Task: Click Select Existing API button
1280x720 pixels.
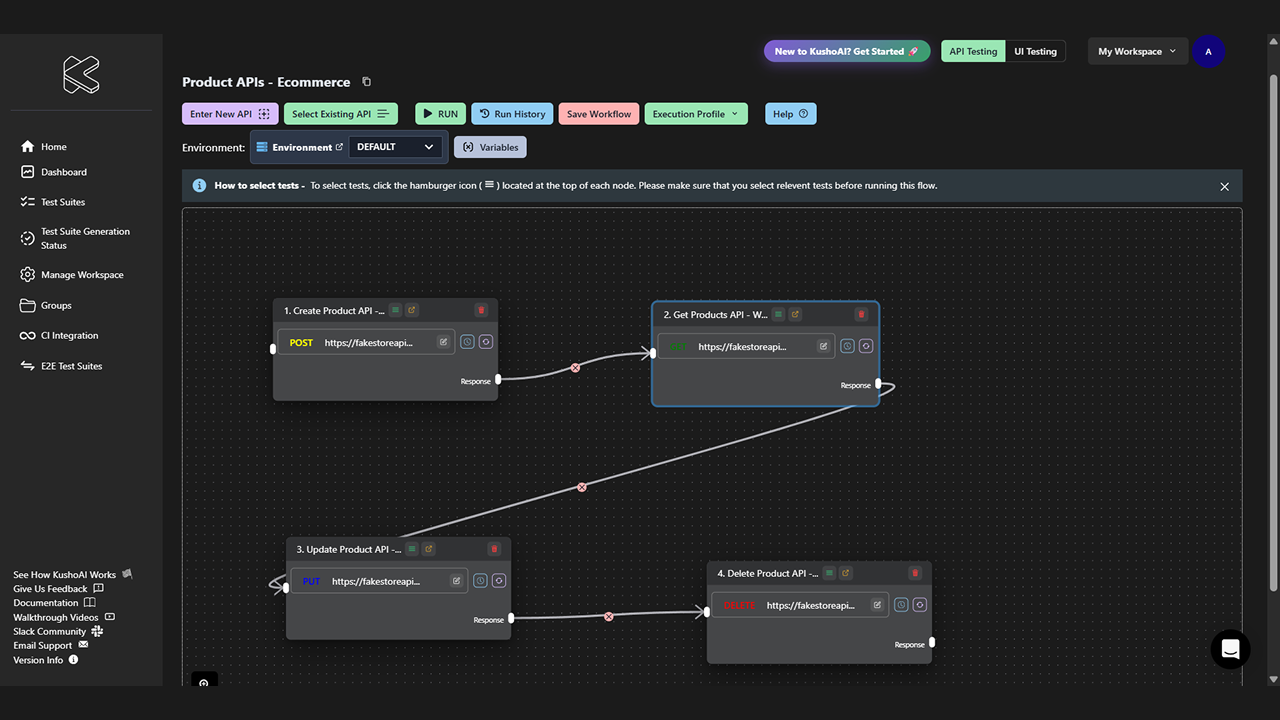Action: pos(341,114)
